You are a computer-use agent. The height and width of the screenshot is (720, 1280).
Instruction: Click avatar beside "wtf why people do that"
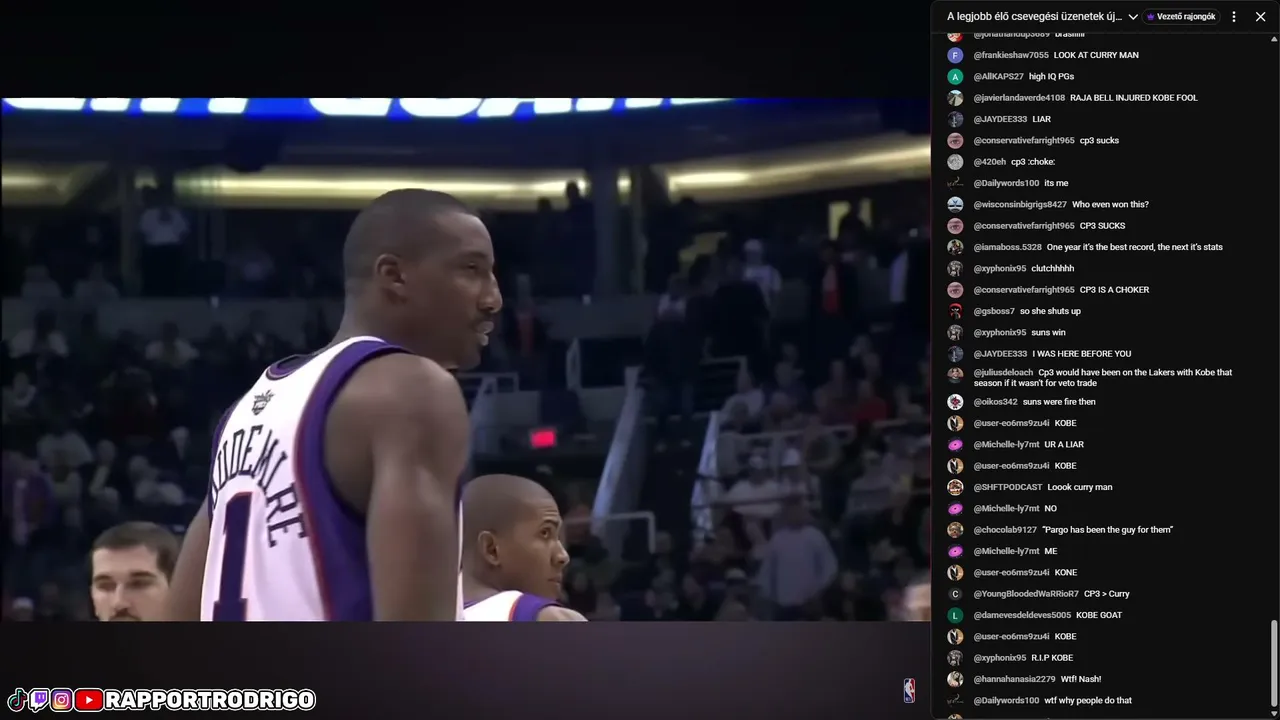[955, 701]
